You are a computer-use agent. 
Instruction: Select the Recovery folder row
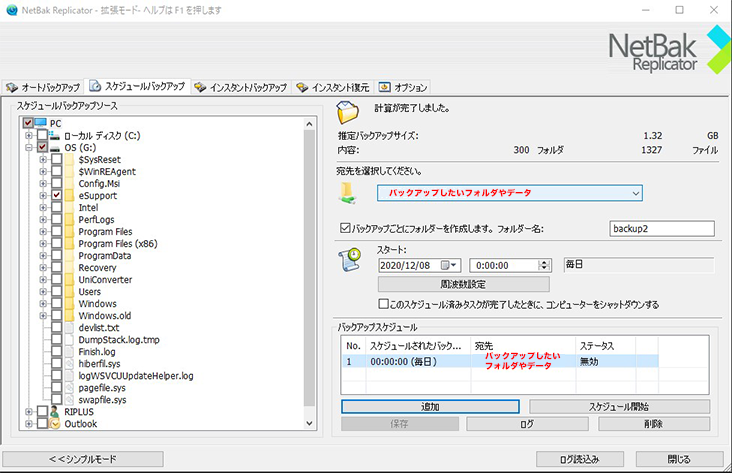pyautogui.click(x=97, y=268)
